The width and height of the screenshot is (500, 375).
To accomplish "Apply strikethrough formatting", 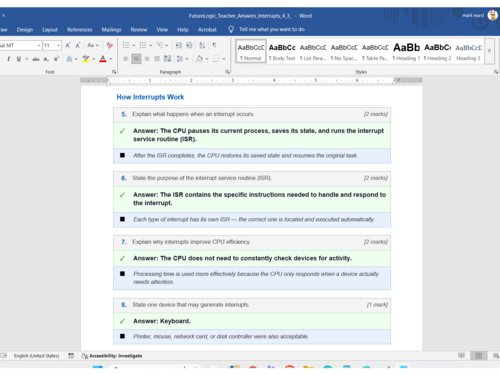I will (36, 59).
